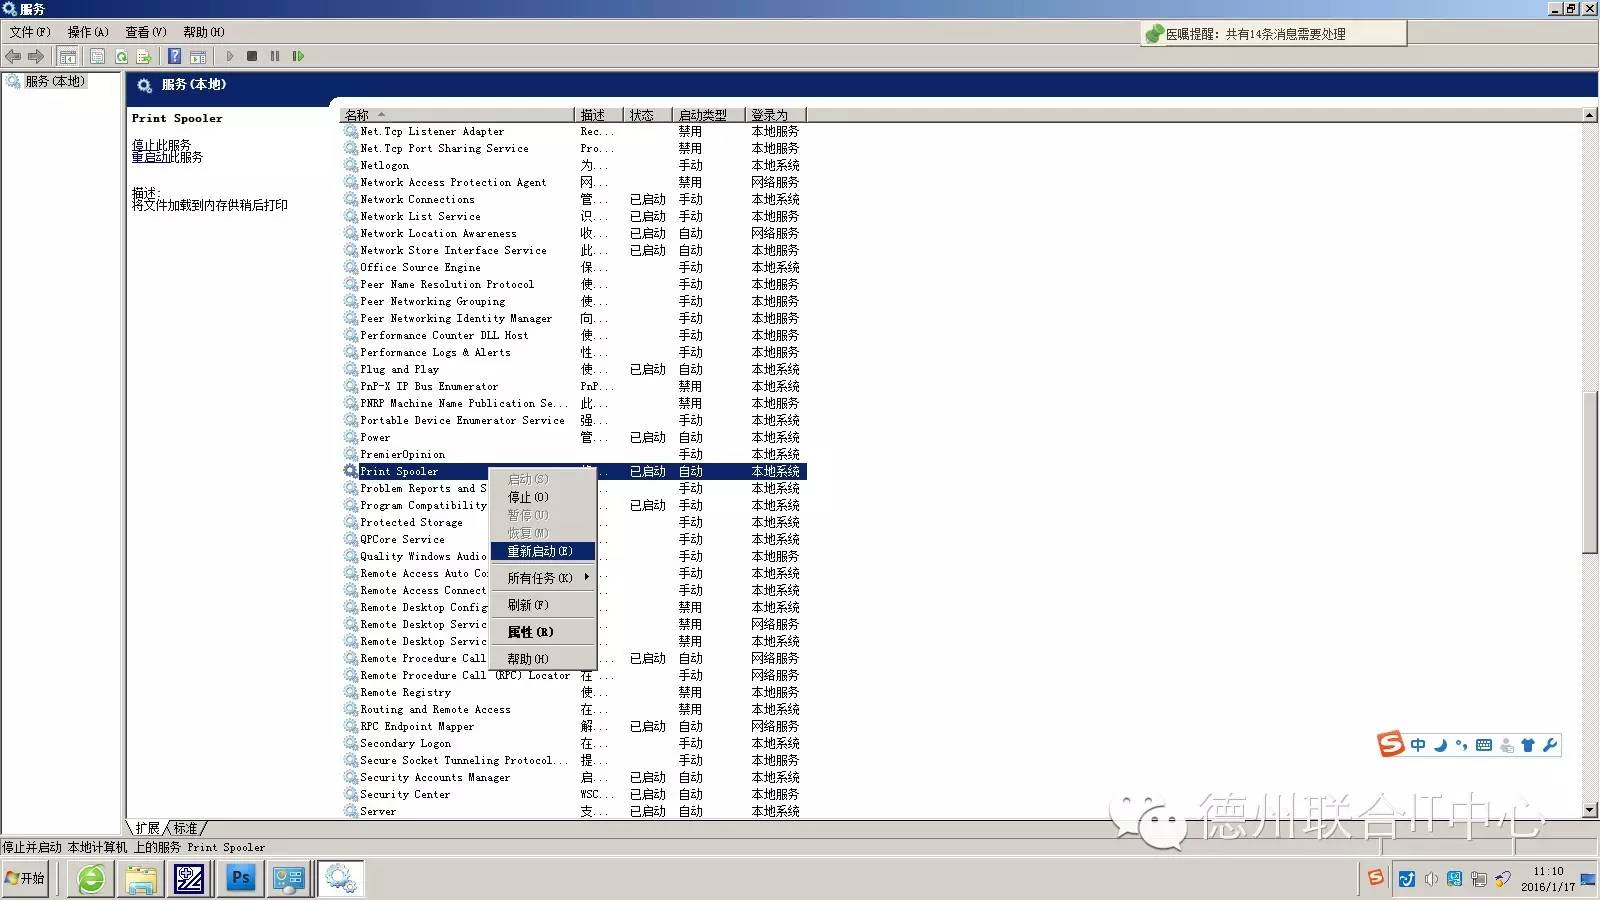Switch to the 标准 tab

tap(186, 828)
